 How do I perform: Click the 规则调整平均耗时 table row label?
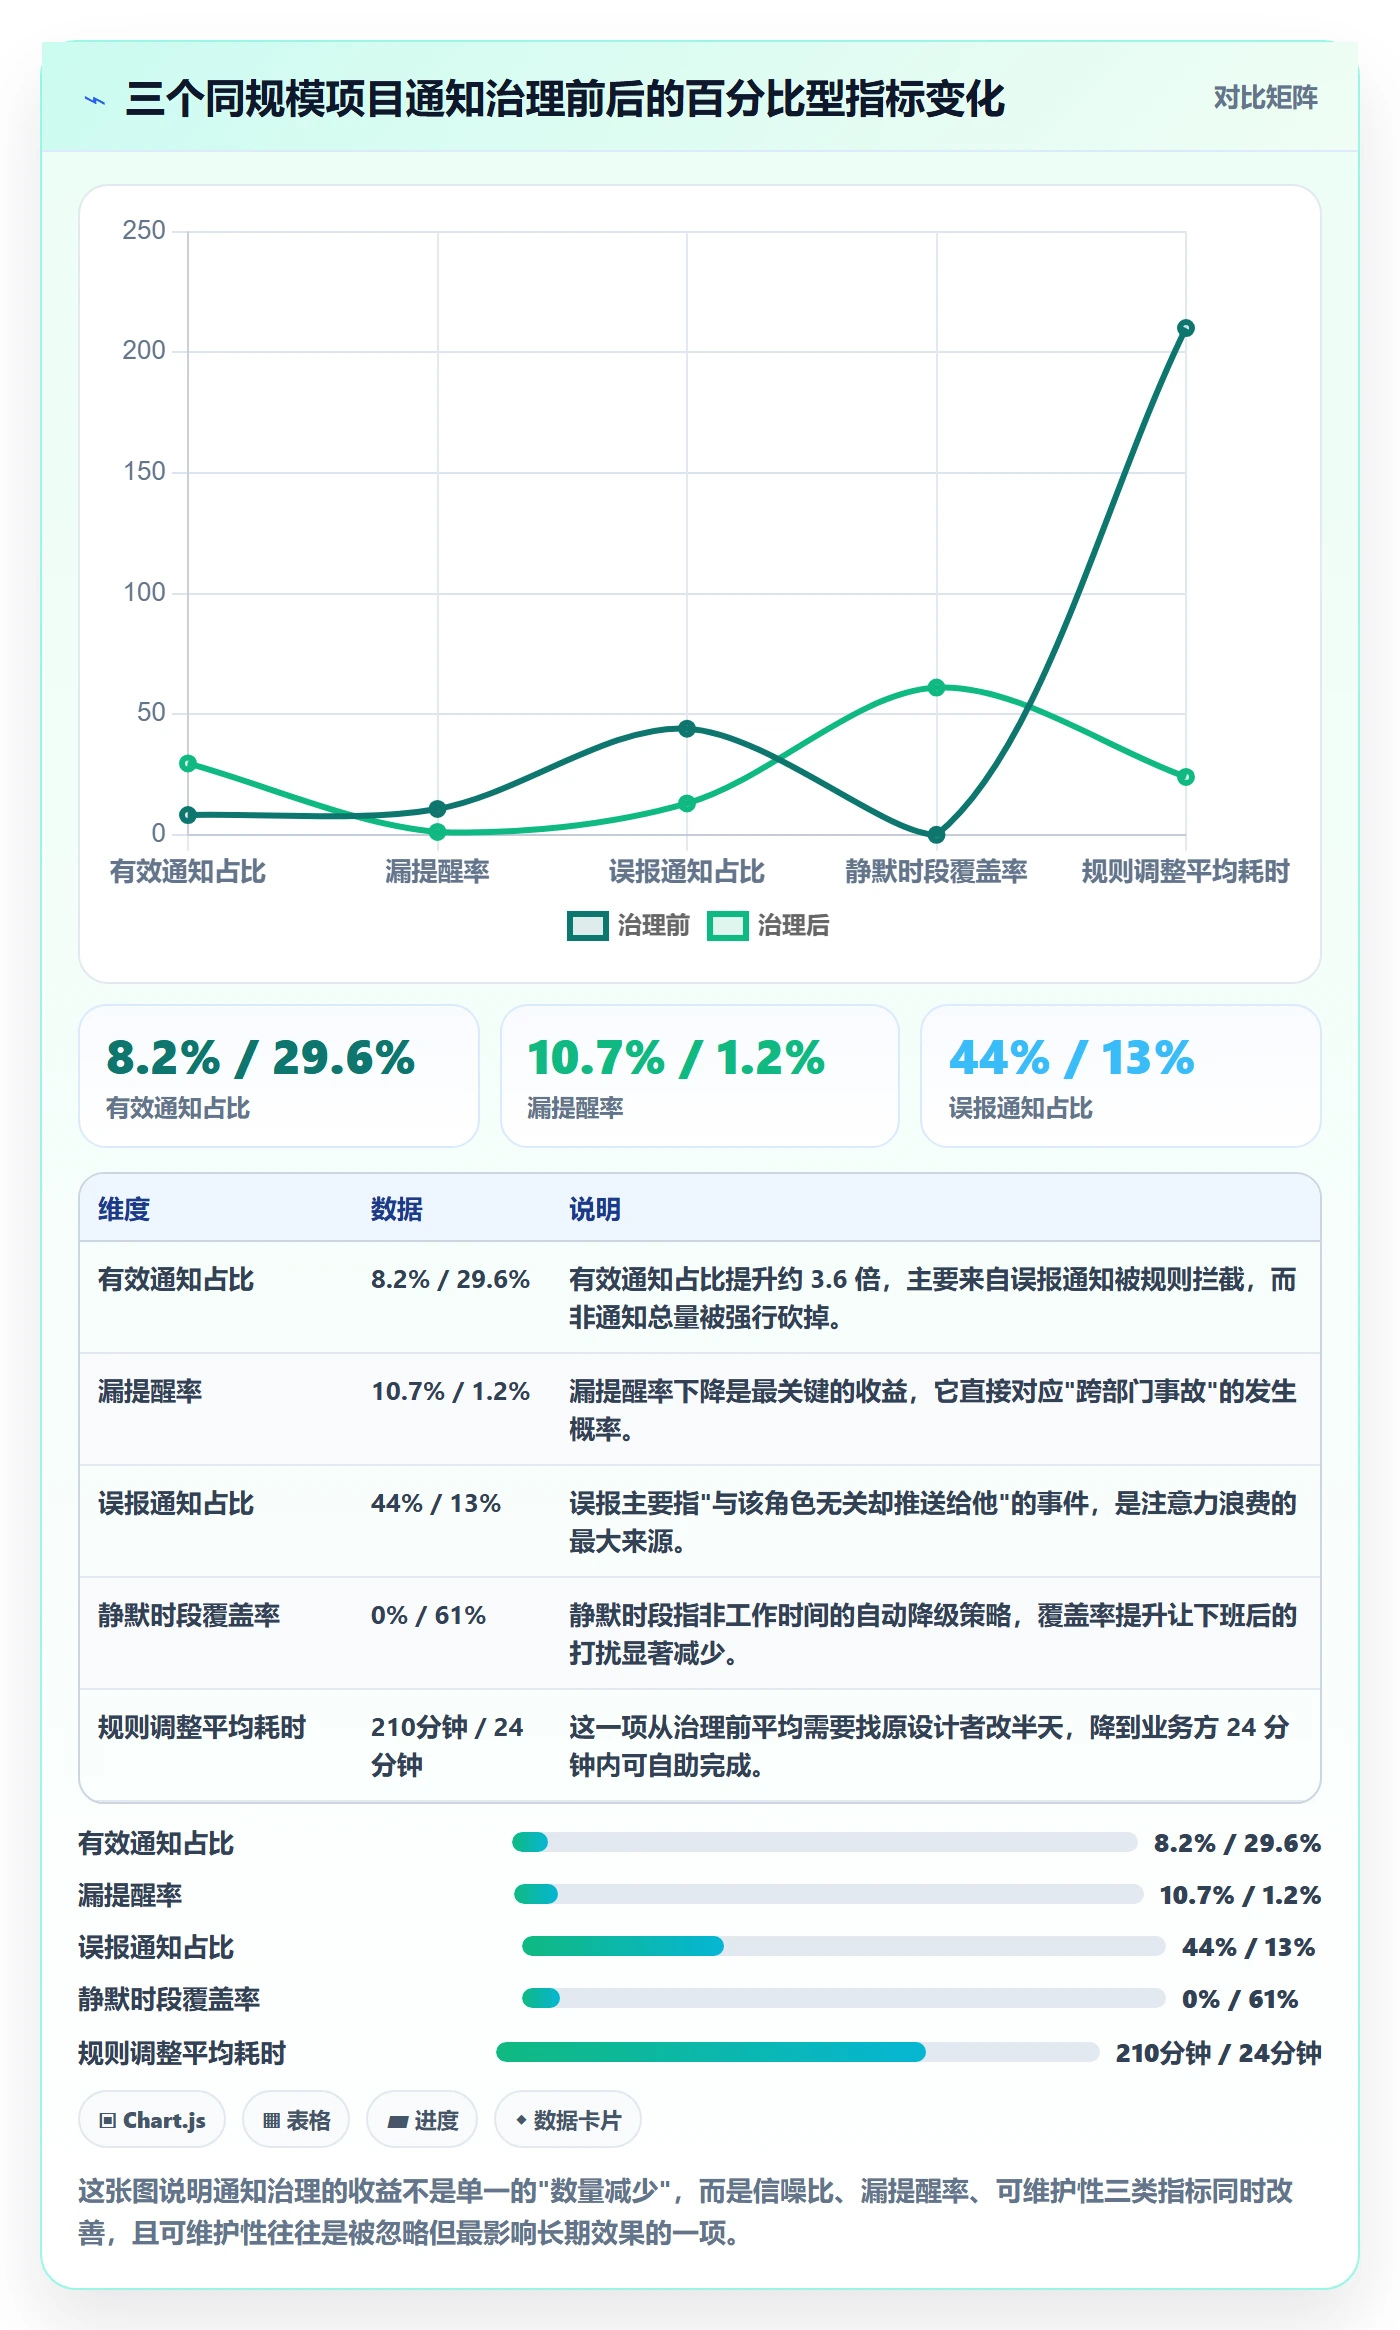tap(202, 1727)
